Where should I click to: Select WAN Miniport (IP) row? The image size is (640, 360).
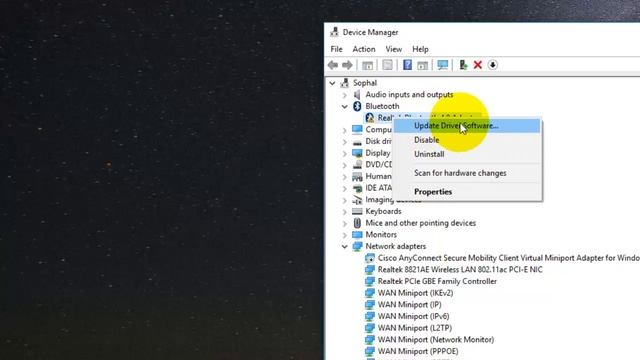[x=409, y=305]
